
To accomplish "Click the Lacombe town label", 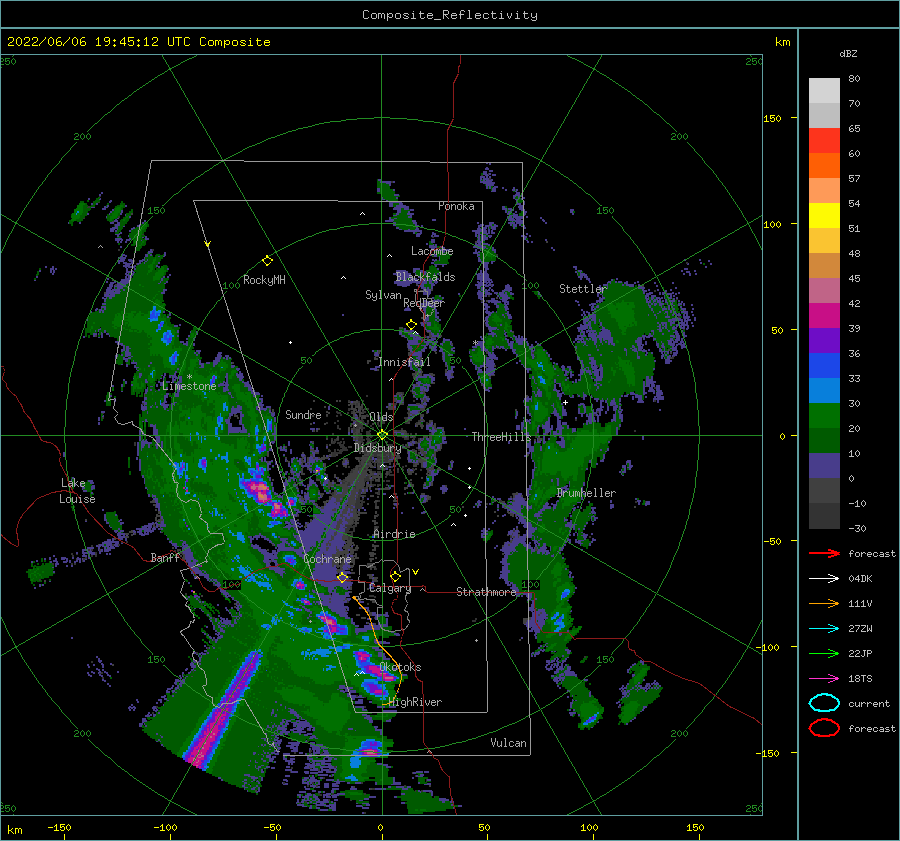I will click(x=432, y=251).
